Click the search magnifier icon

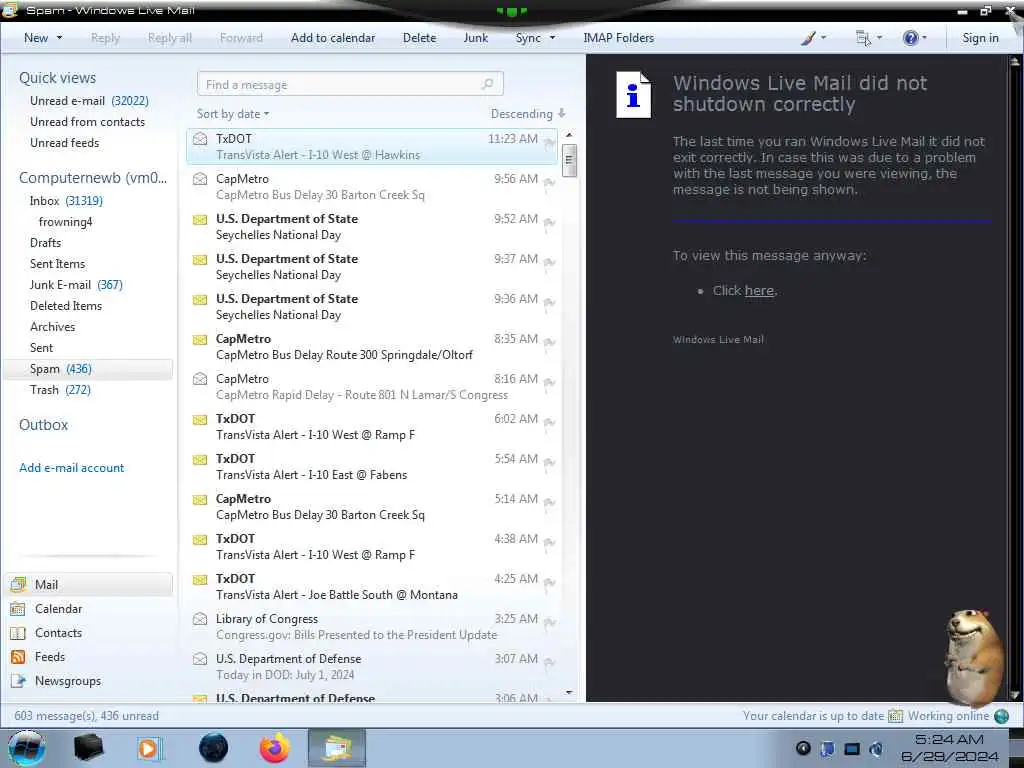(487, 84)
